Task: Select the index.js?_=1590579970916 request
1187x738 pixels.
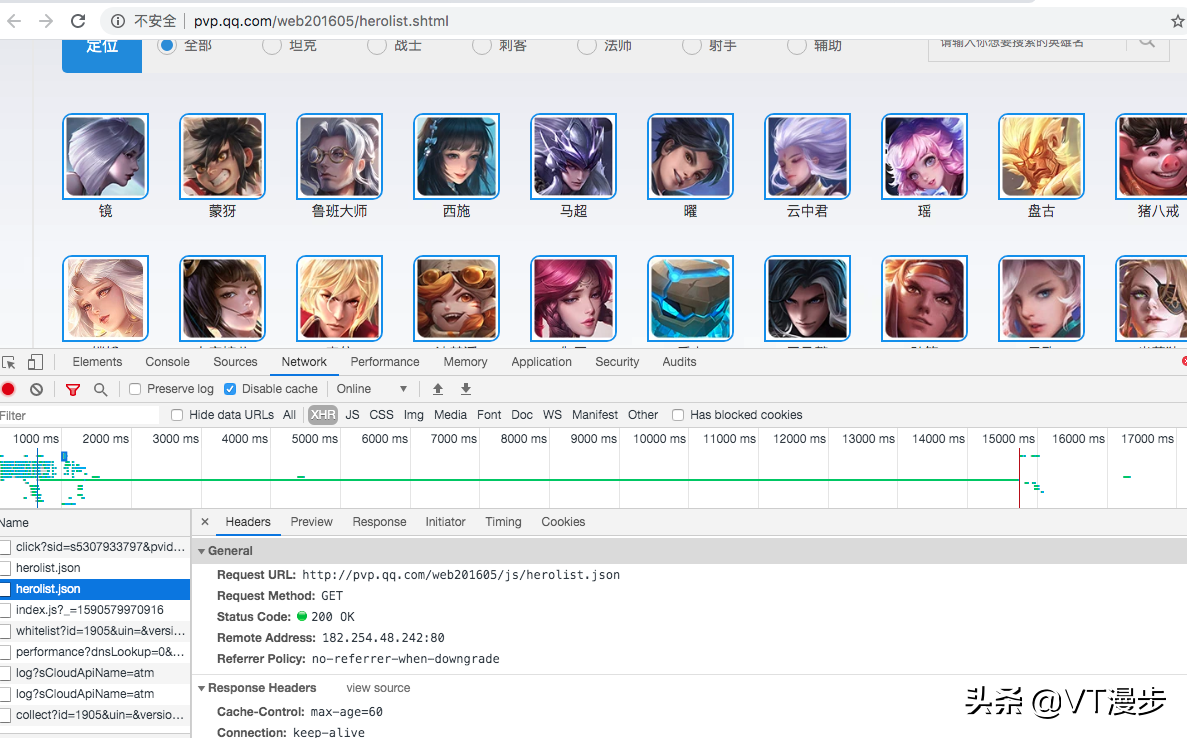Action: [95, 610]
